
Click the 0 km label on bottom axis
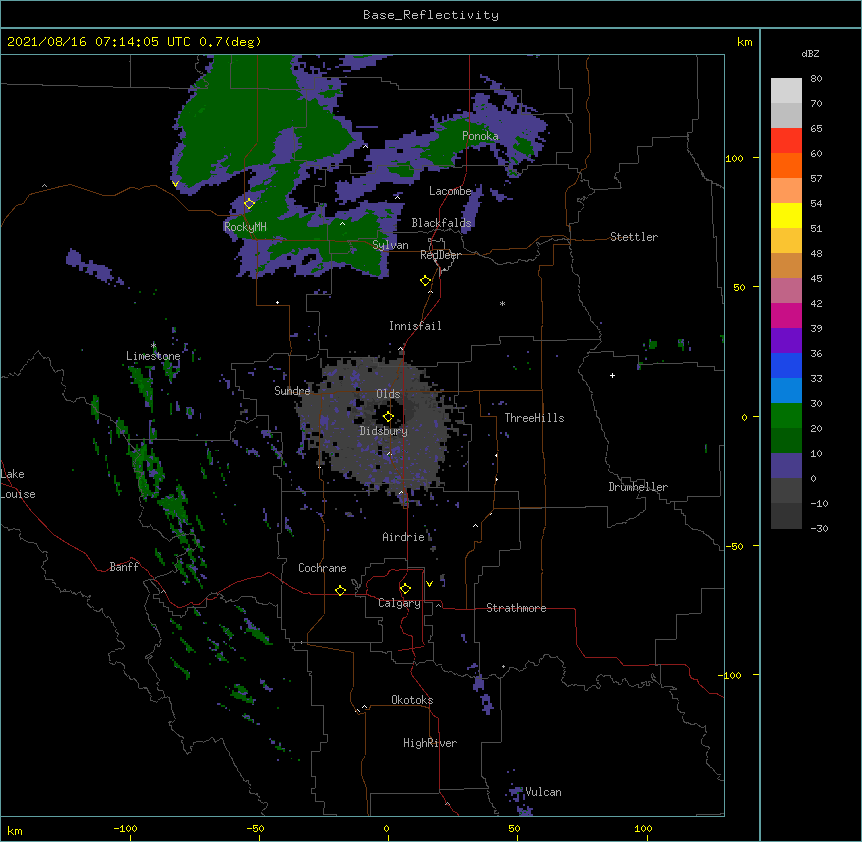click(386, 828)
